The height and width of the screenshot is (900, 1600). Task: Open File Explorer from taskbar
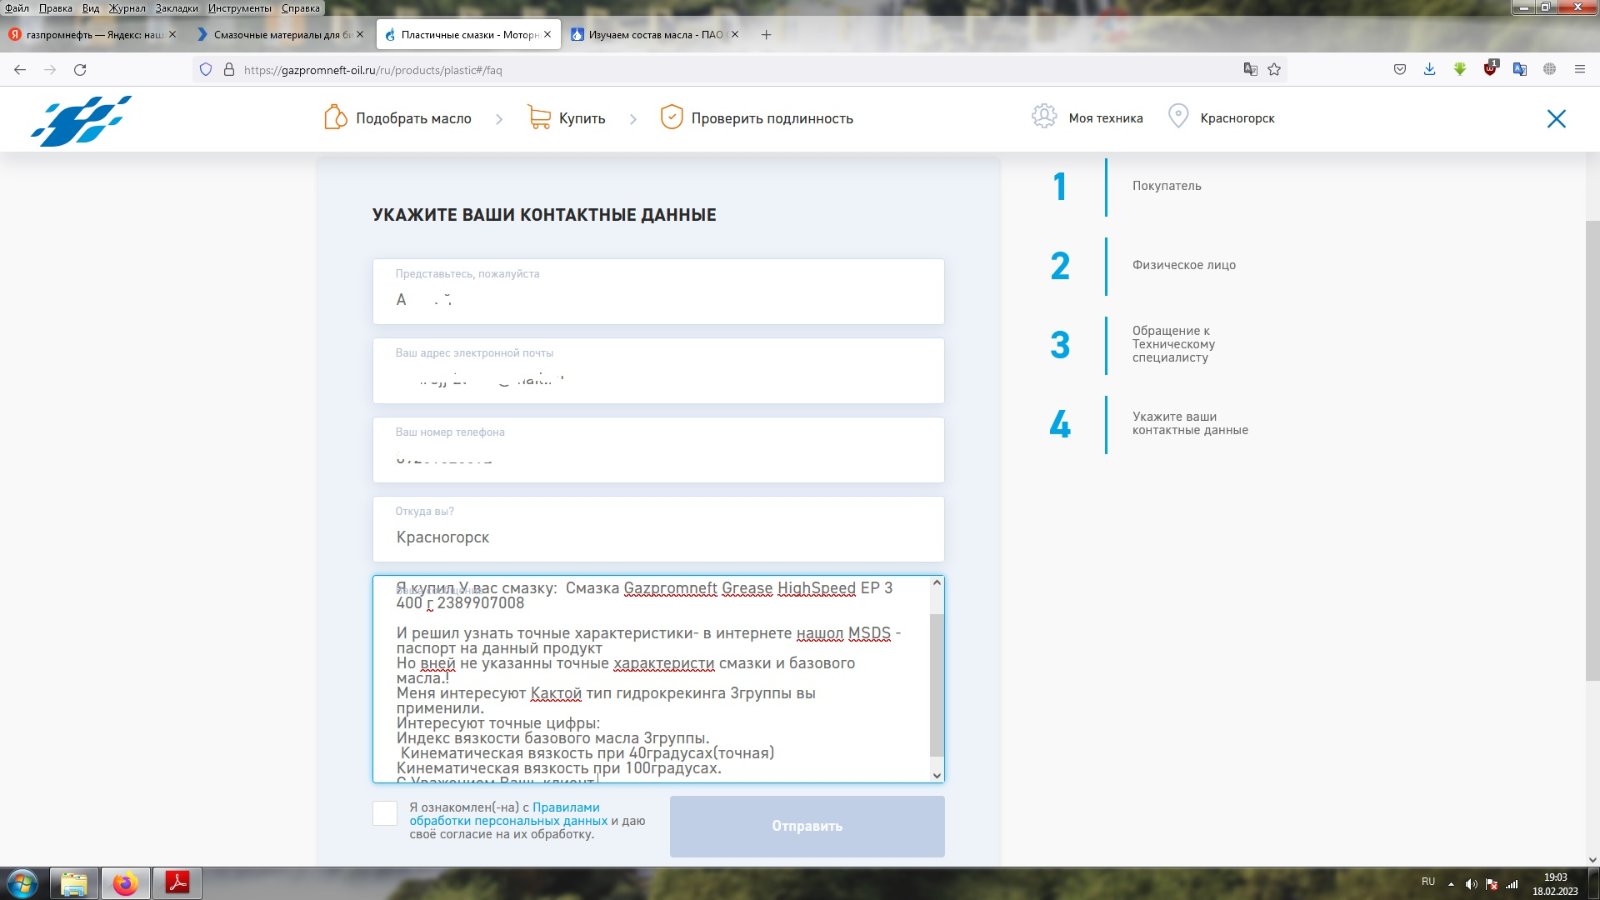click(x=73, y=884)
